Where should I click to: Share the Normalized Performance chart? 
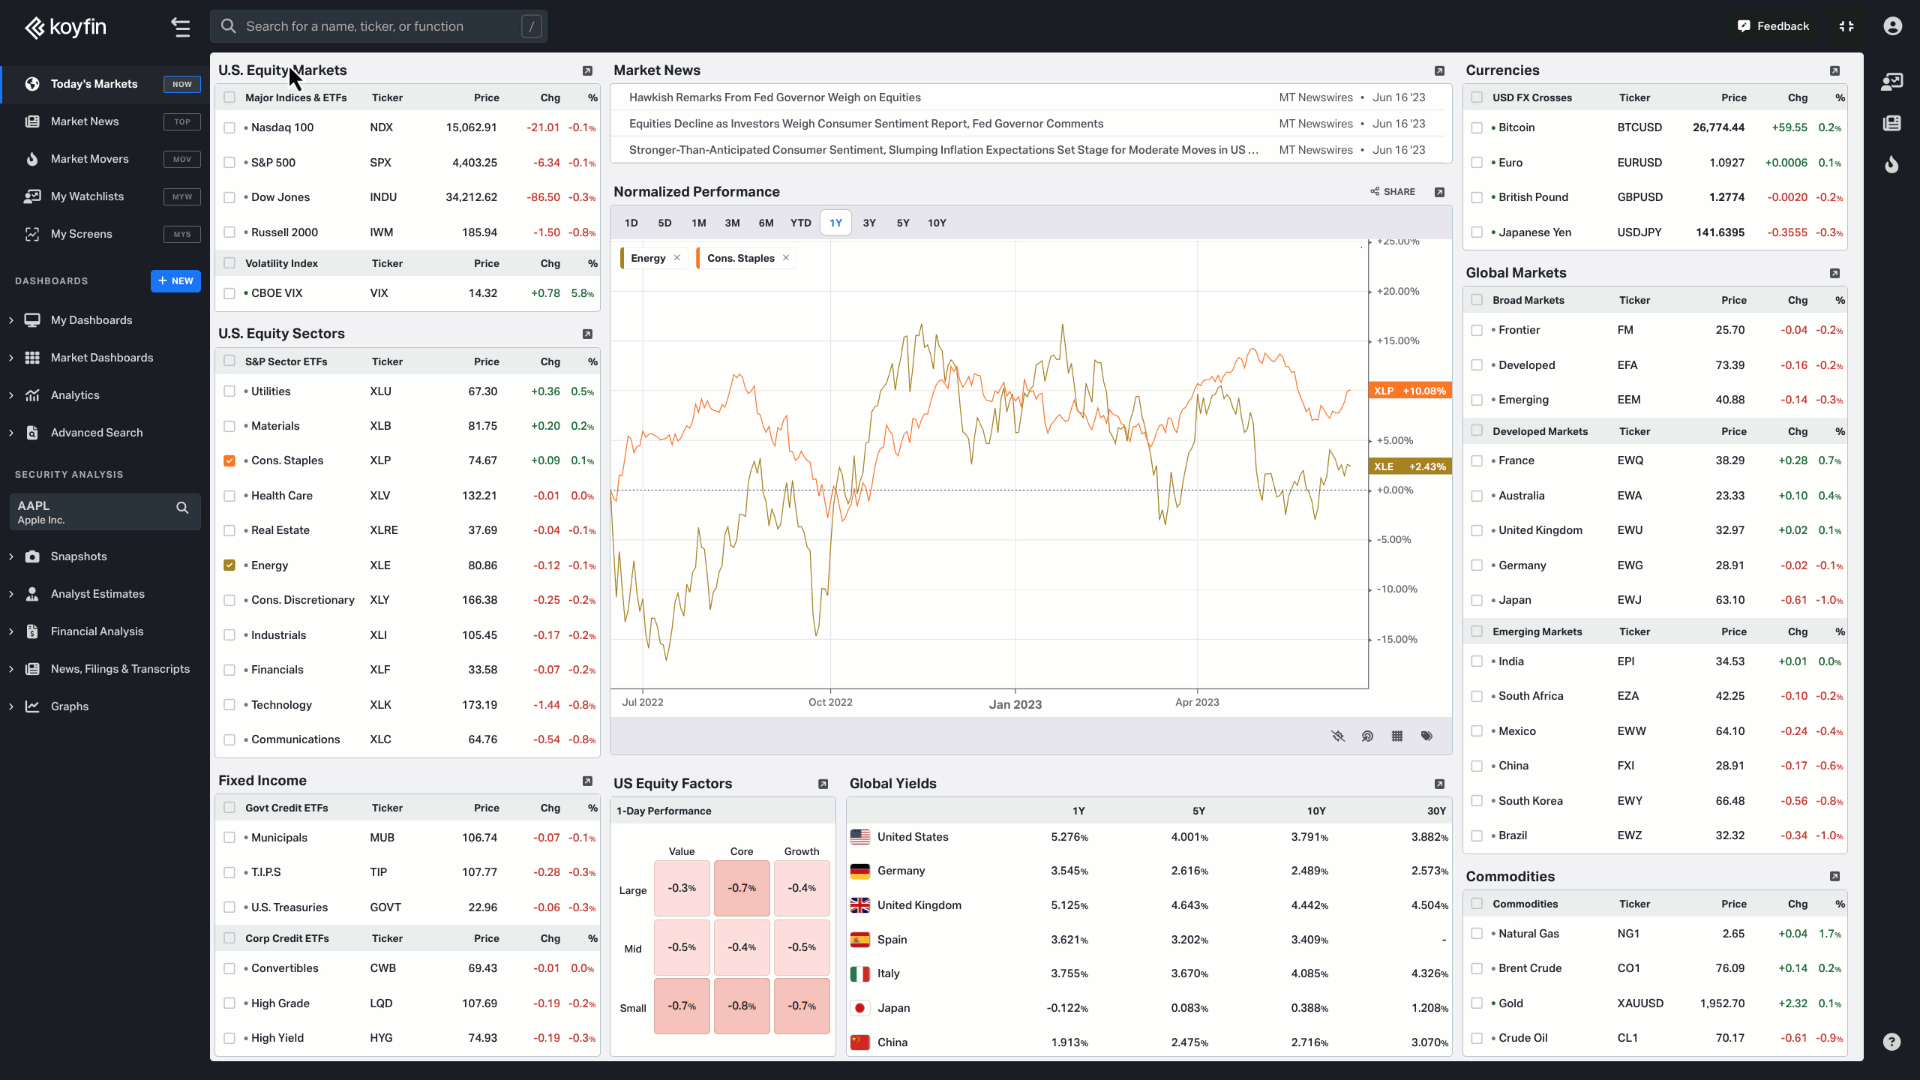pos(1393,192)
